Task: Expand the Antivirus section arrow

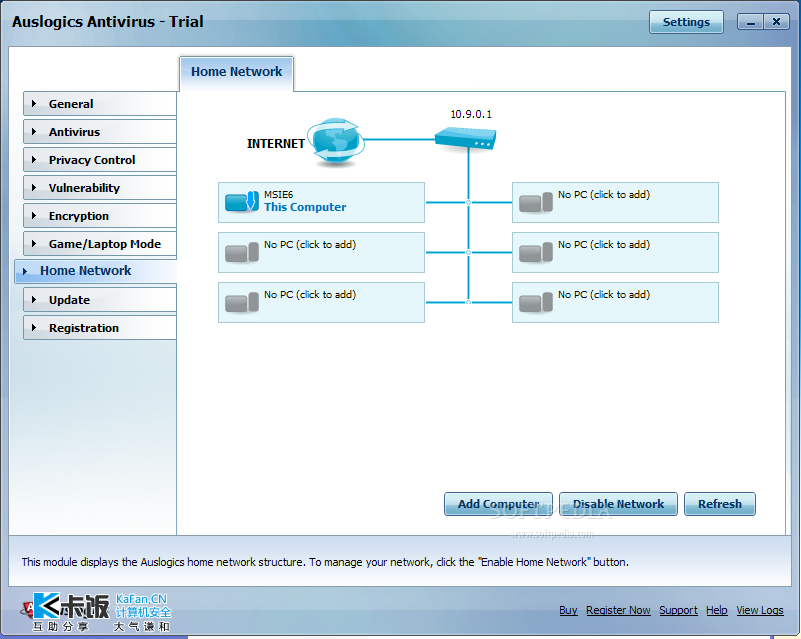Action: [x=34, y=132]
